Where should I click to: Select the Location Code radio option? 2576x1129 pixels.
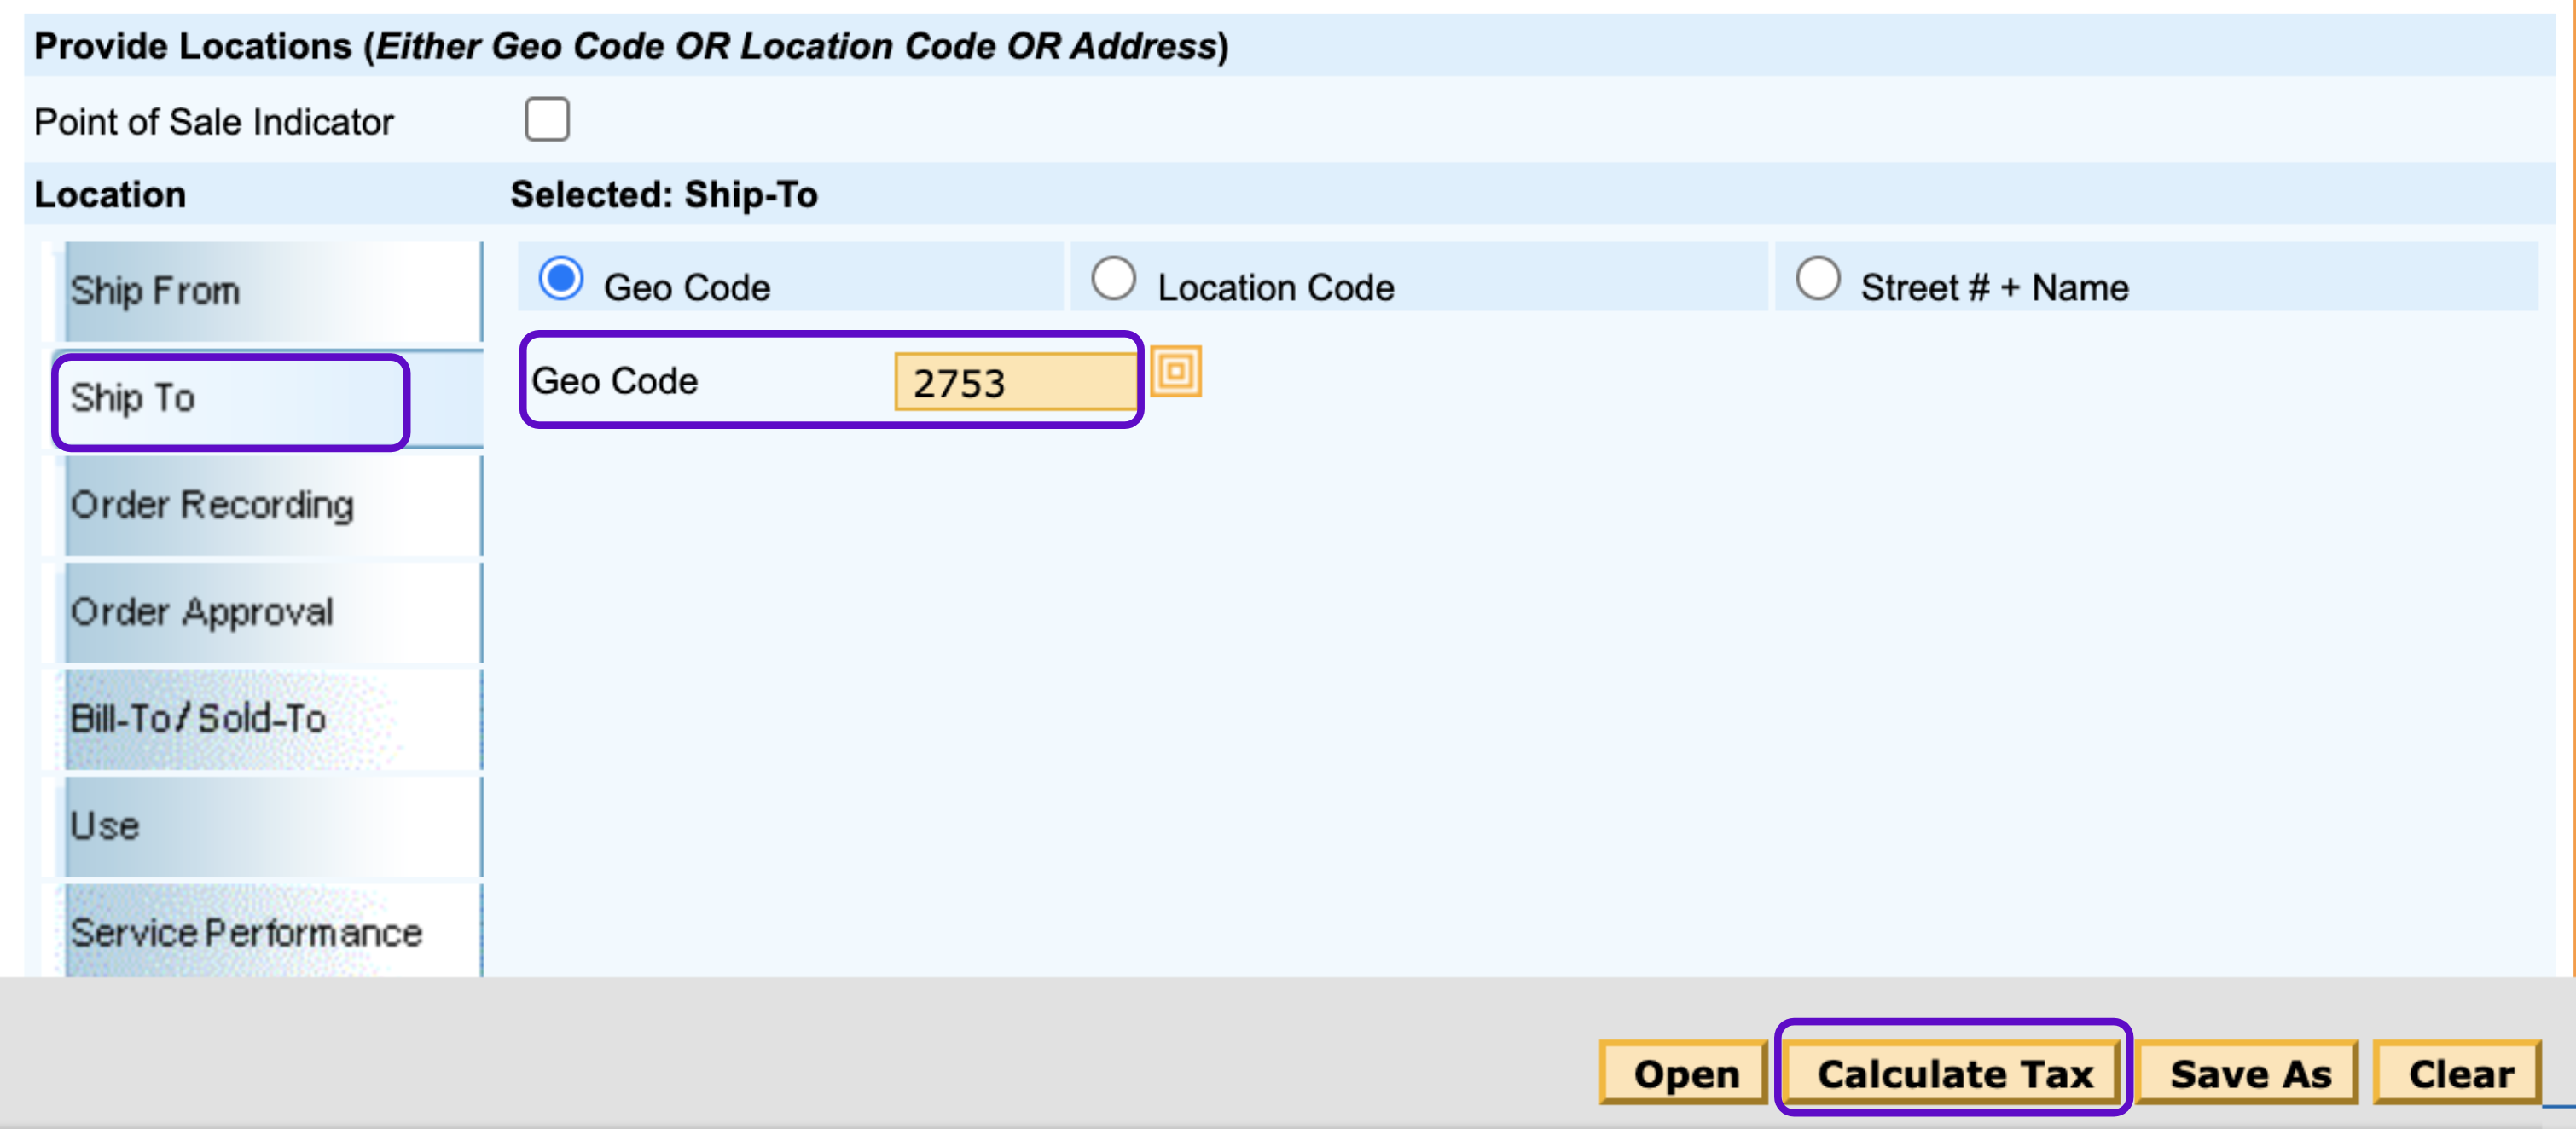pos(1113,279)
